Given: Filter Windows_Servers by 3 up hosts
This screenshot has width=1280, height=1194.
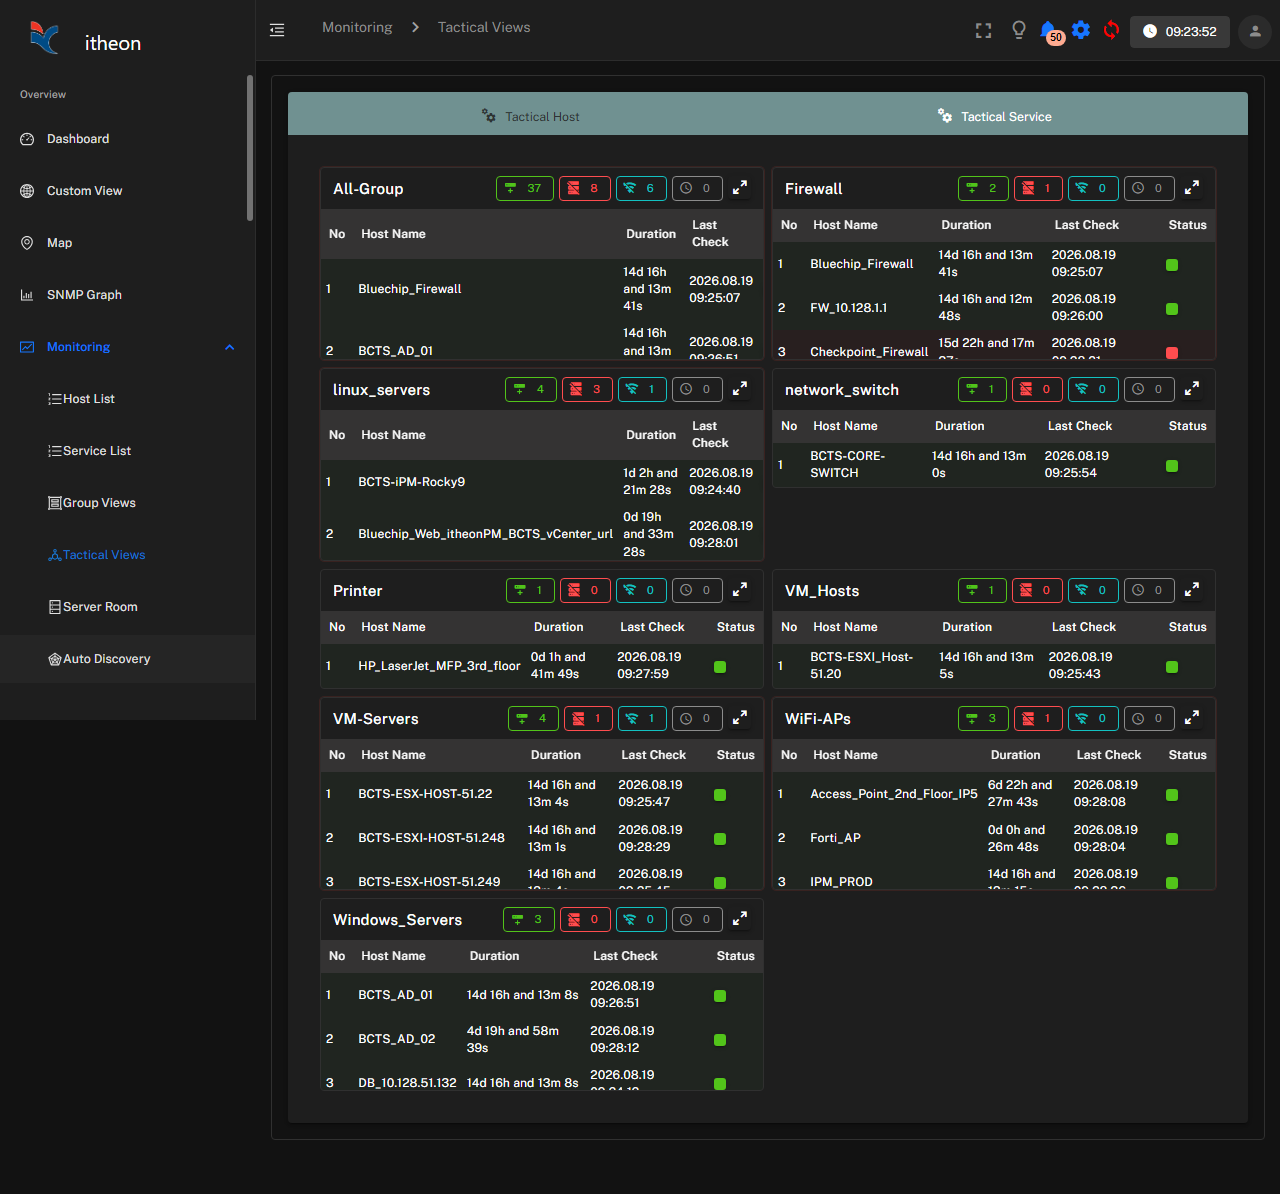Looking at the screenshot, I should [528, 919].
